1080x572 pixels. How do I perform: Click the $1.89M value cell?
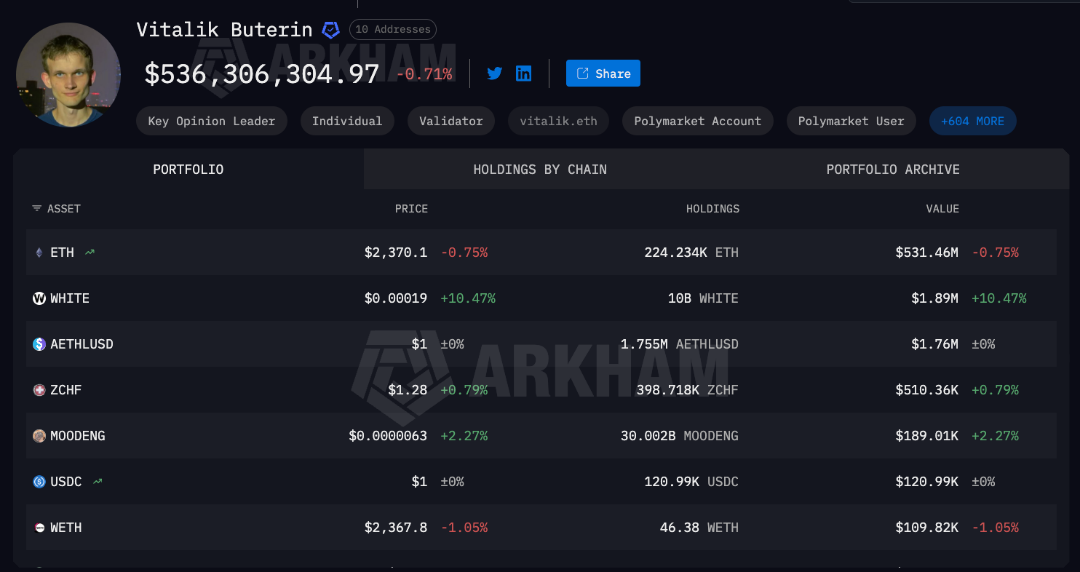coord(935,298)
